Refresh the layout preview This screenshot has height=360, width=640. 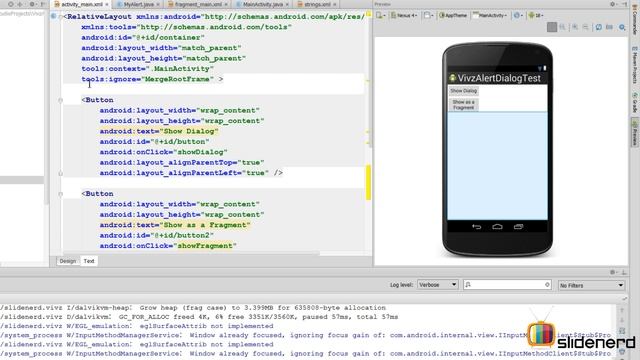point(598,27)
